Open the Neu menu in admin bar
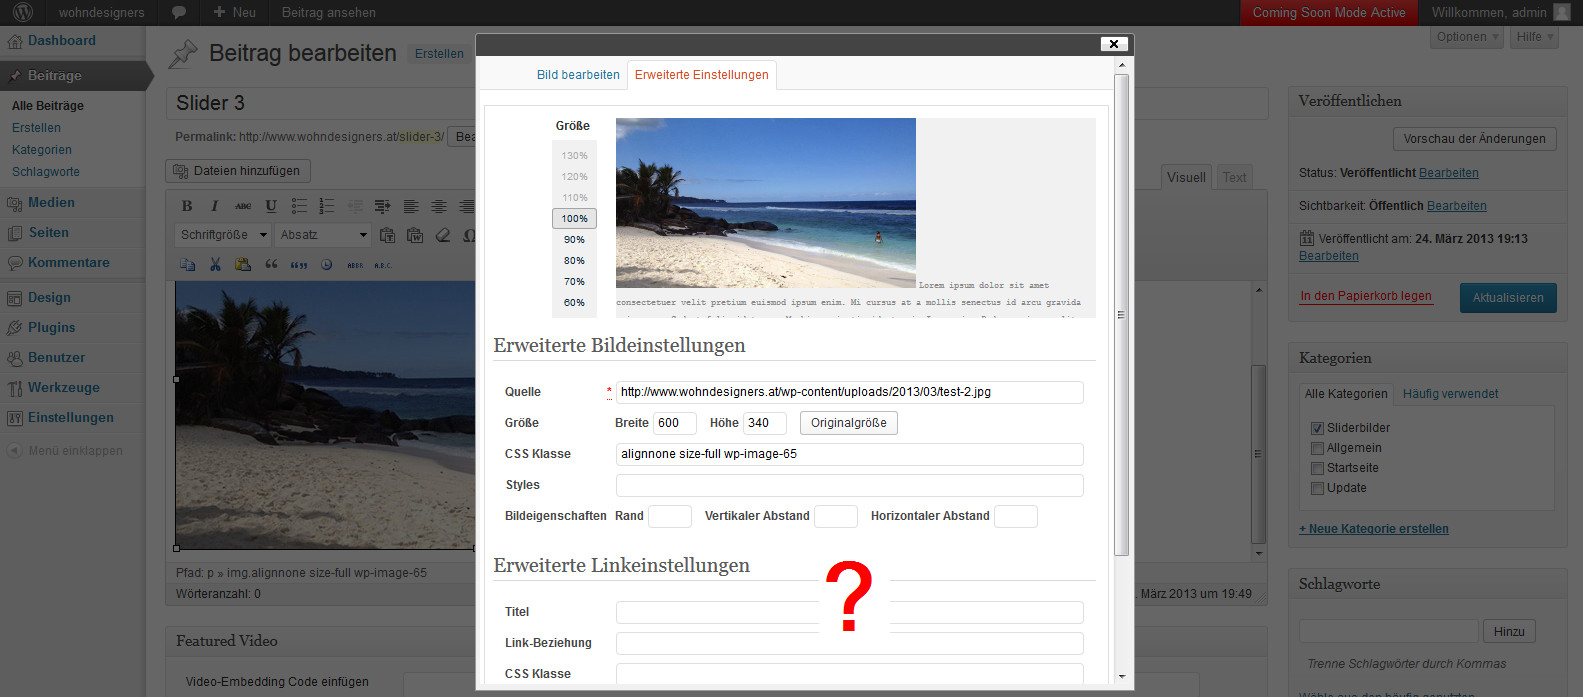1583x697 pixels. coord(235,13)
